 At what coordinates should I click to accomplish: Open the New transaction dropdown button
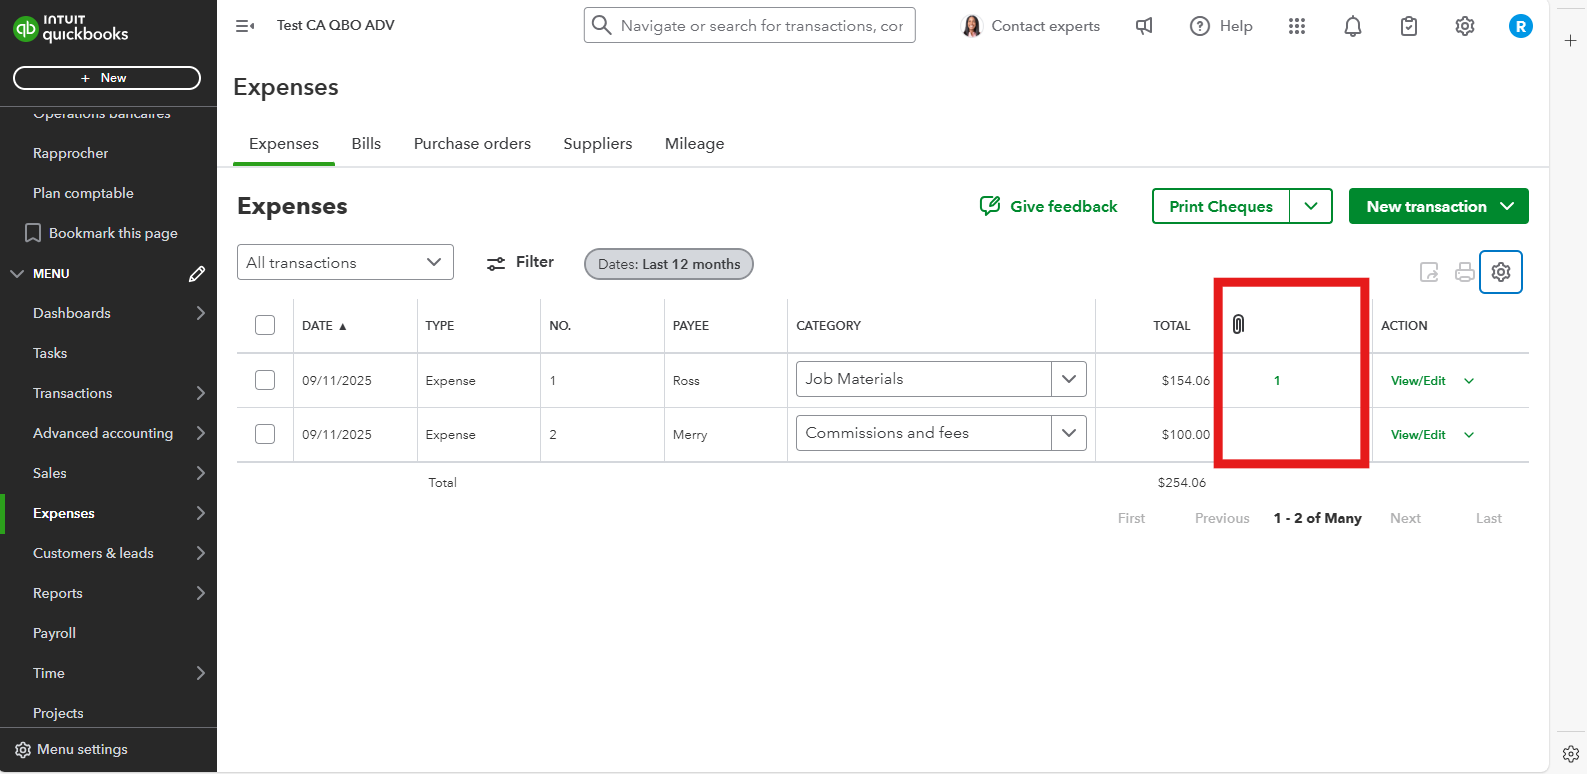pyautogui.click(x=1438, y=206)
